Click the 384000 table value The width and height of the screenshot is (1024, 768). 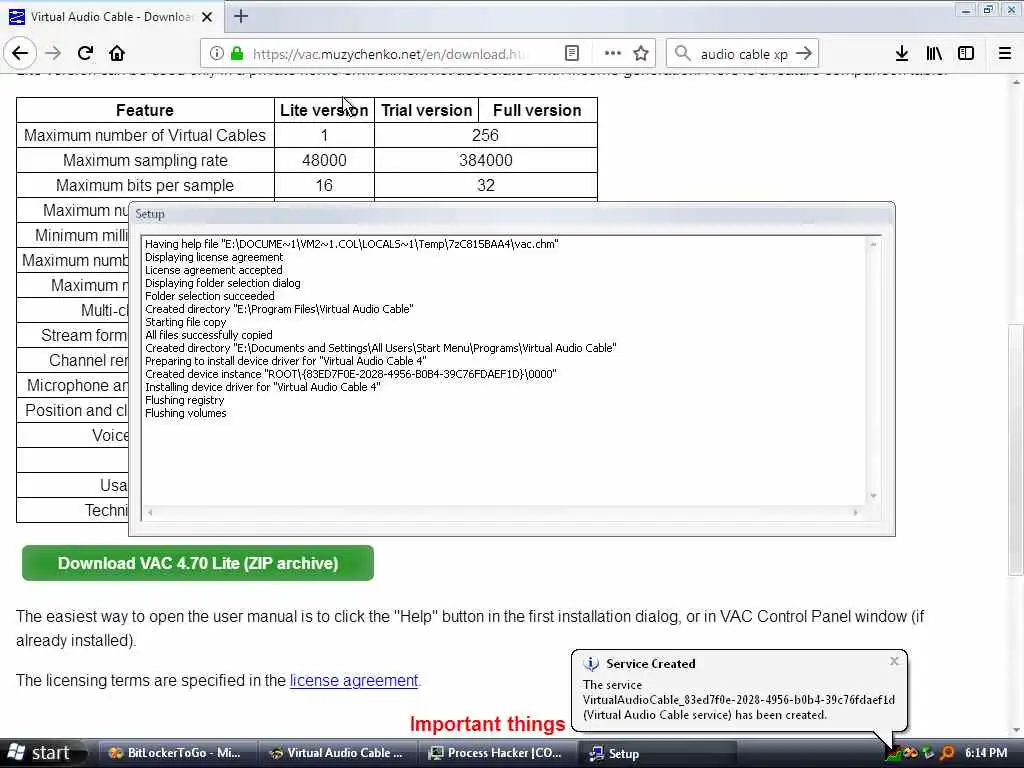point(485,160)
